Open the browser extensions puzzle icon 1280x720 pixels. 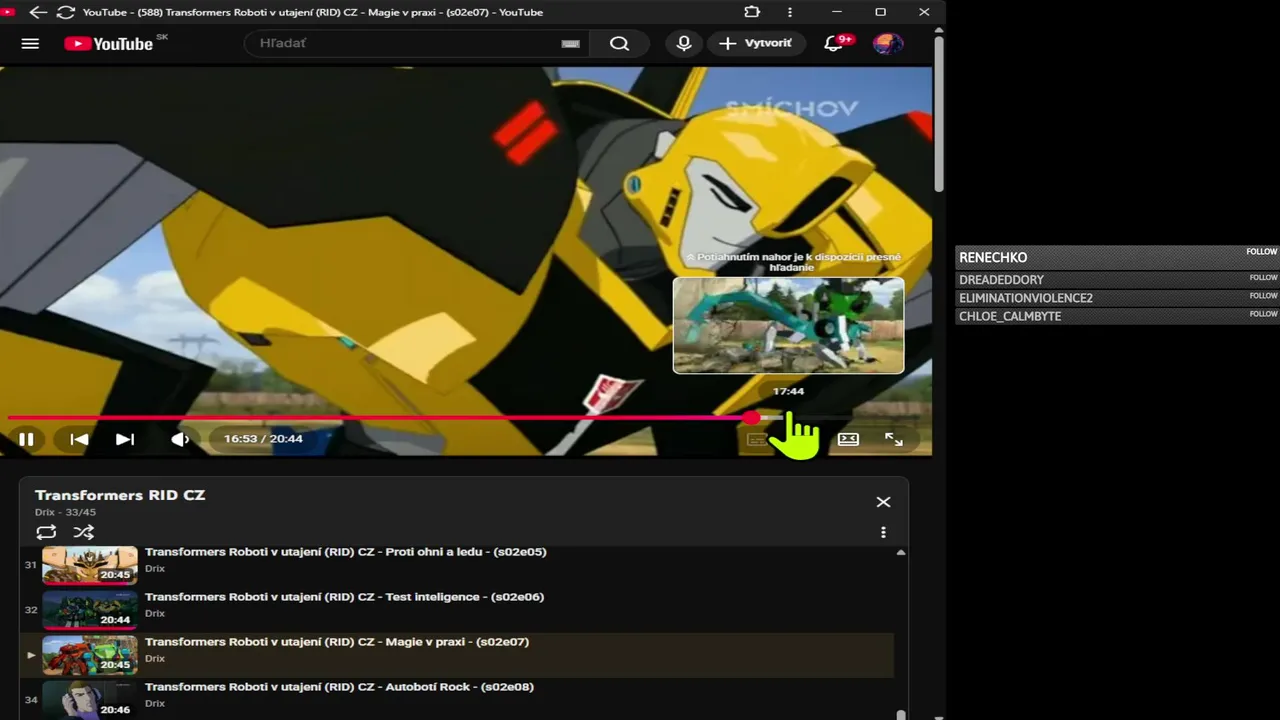pyautogui.click(x=752, y=12)
